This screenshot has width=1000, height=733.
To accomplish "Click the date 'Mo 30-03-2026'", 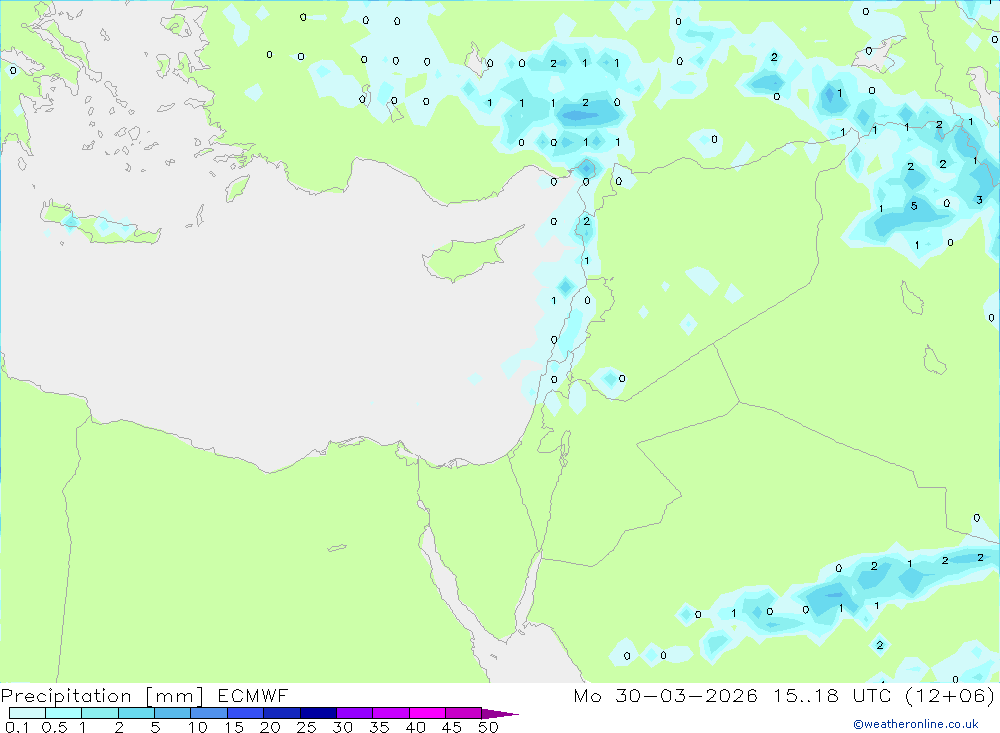I will pyautogui.click(x=665, y=695).
